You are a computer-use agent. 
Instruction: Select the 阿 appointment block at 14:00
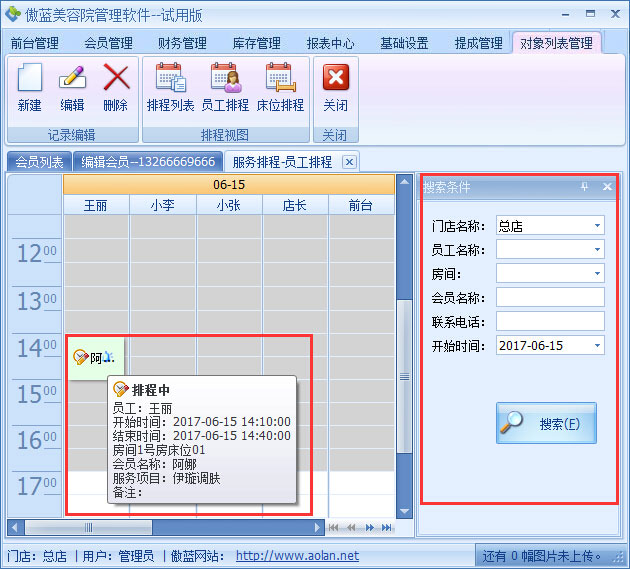(95, 358)
